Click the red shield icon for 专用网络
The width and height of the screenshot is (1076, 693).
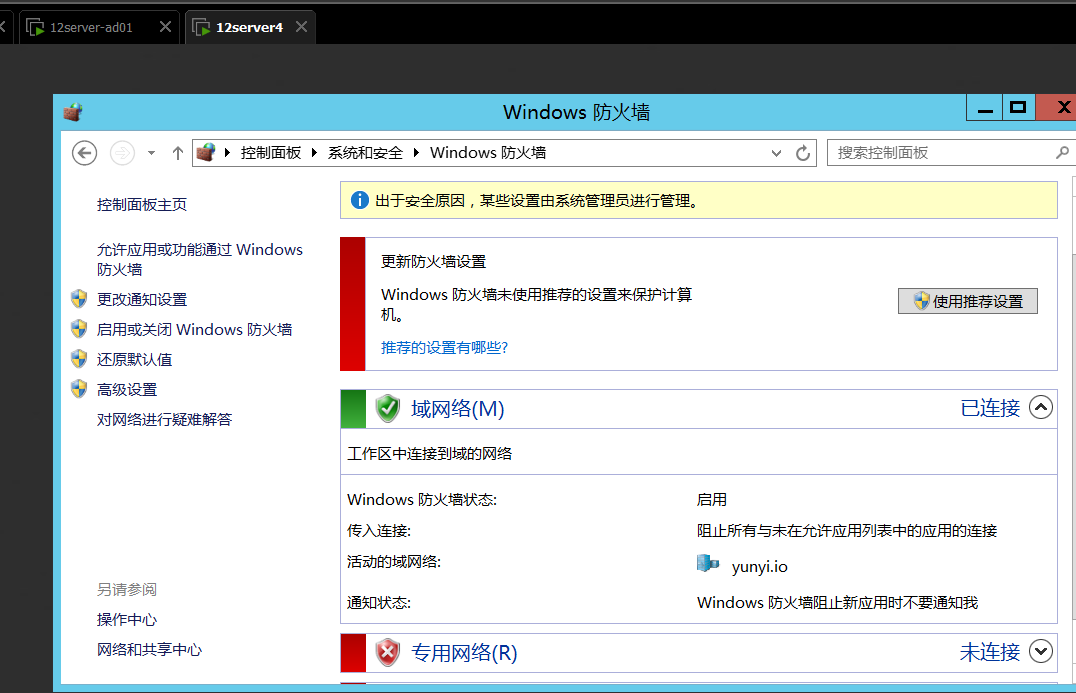[x=388, y=653]
